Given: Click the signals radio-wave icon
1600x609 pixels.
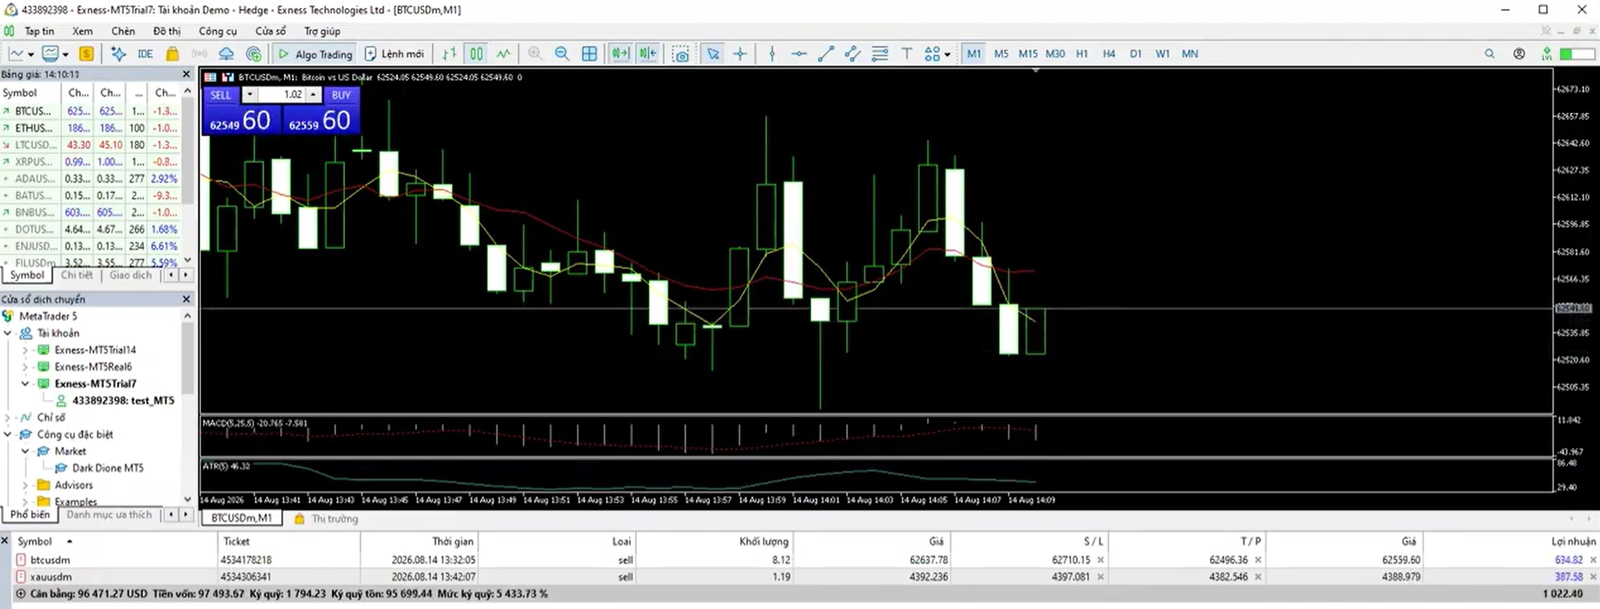Looking at the screenshot, I should pyautogui.click(x=199, y=54).
